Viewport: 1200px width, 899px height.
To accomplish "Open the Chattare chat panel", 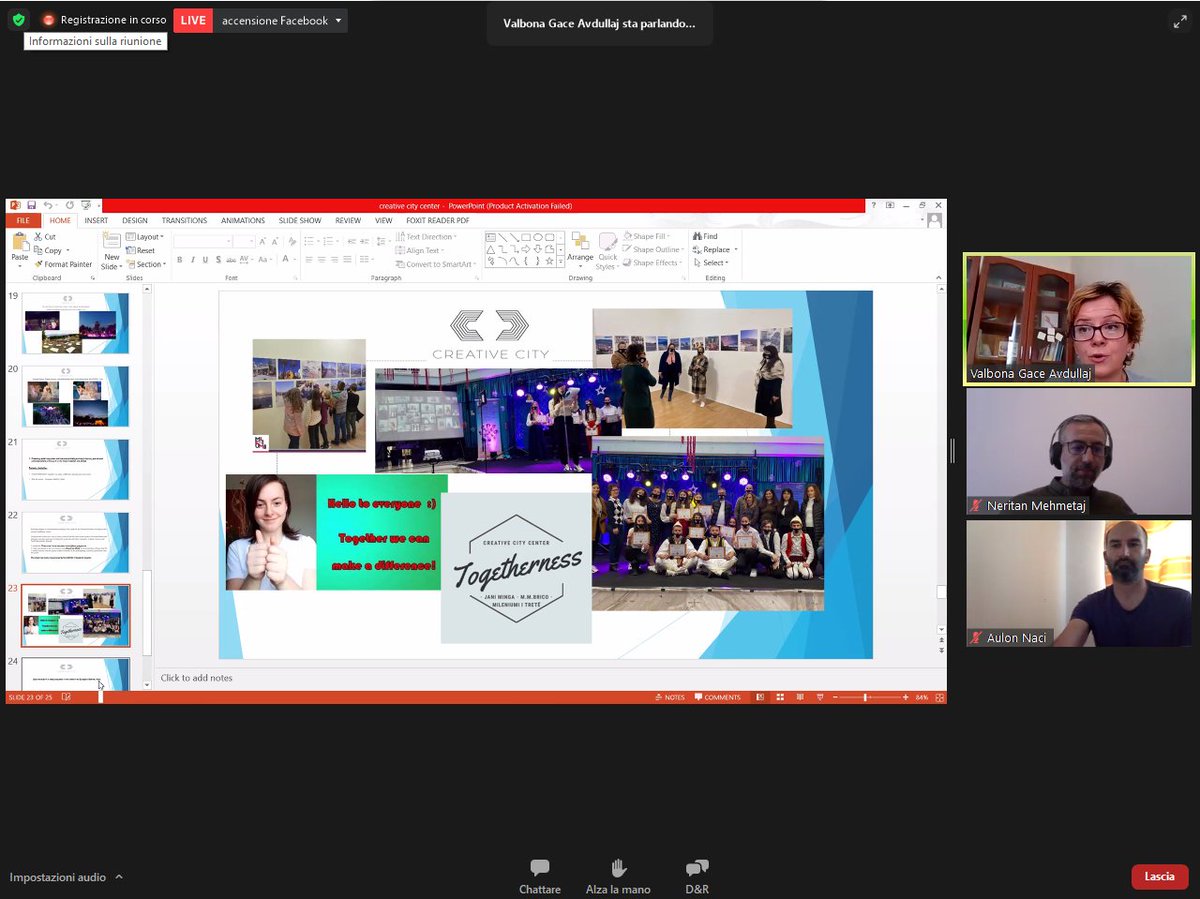I will tap(540, 877).
